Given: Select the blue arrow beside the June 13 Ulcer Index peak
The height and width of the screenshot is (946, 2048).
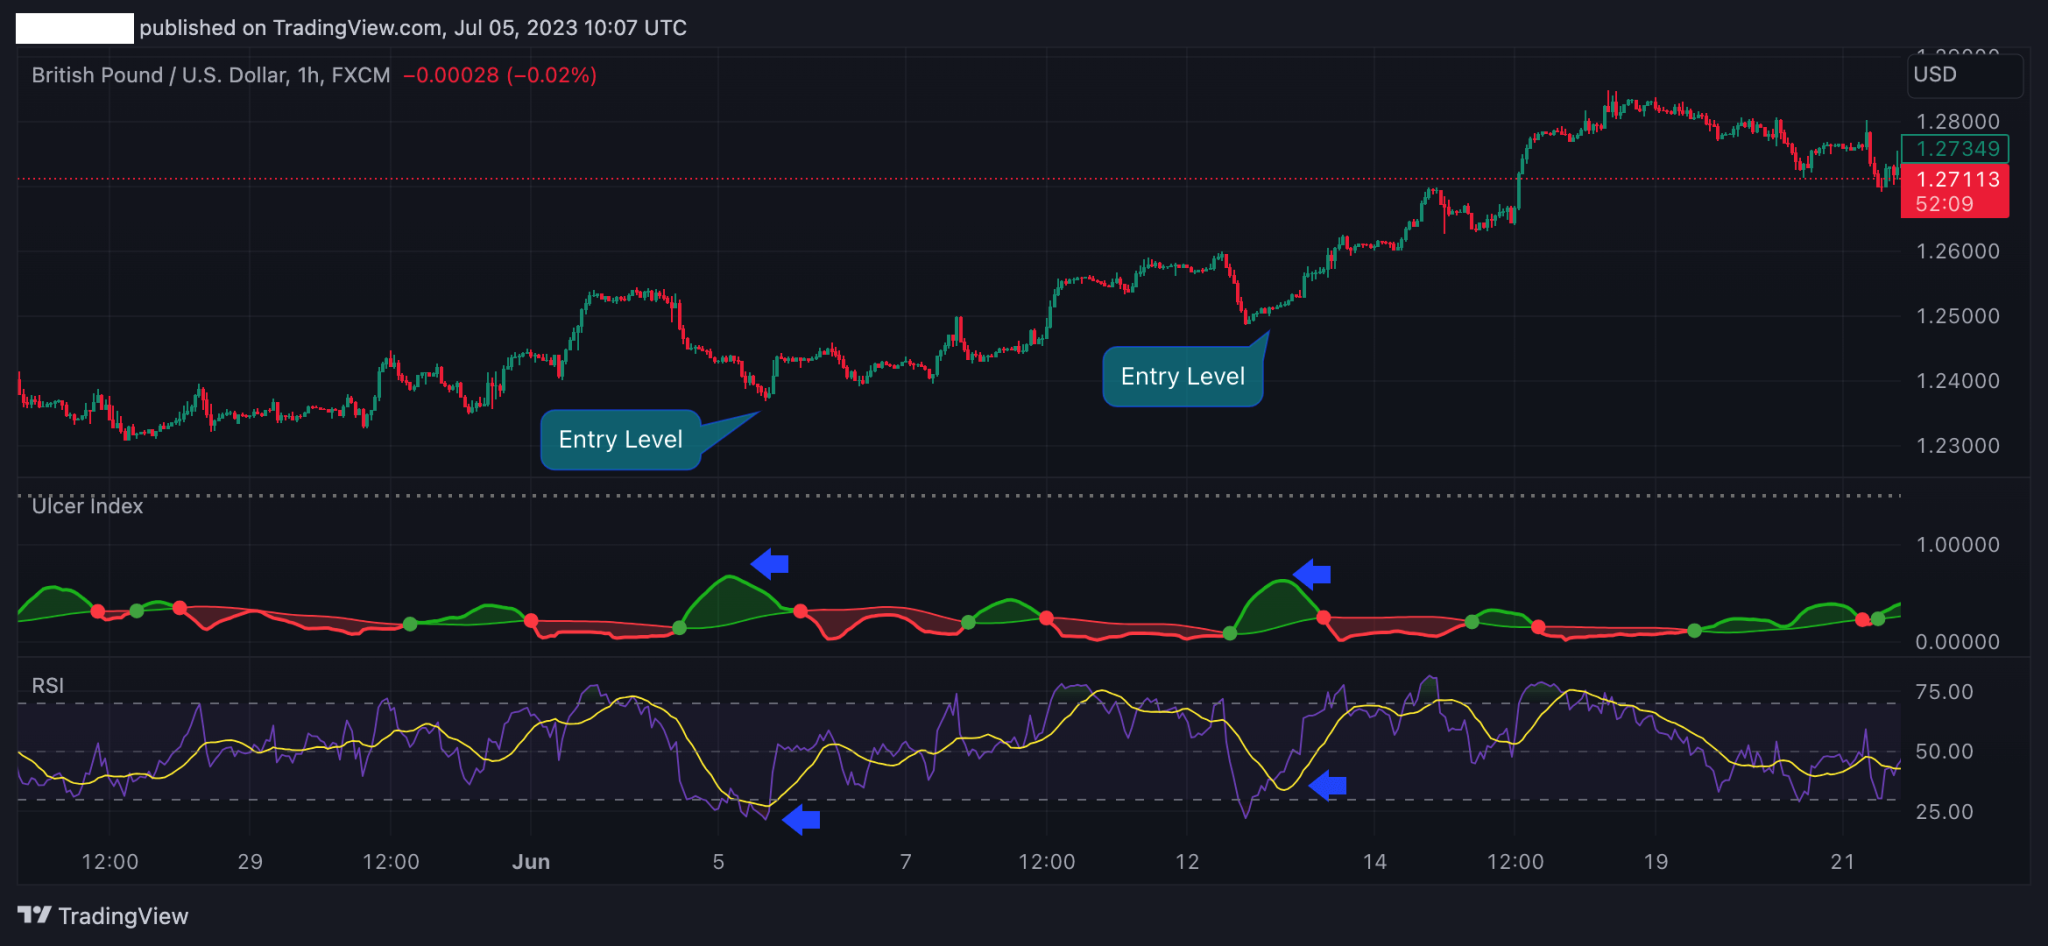Looking at the screenshot, I should [1311, 574].
